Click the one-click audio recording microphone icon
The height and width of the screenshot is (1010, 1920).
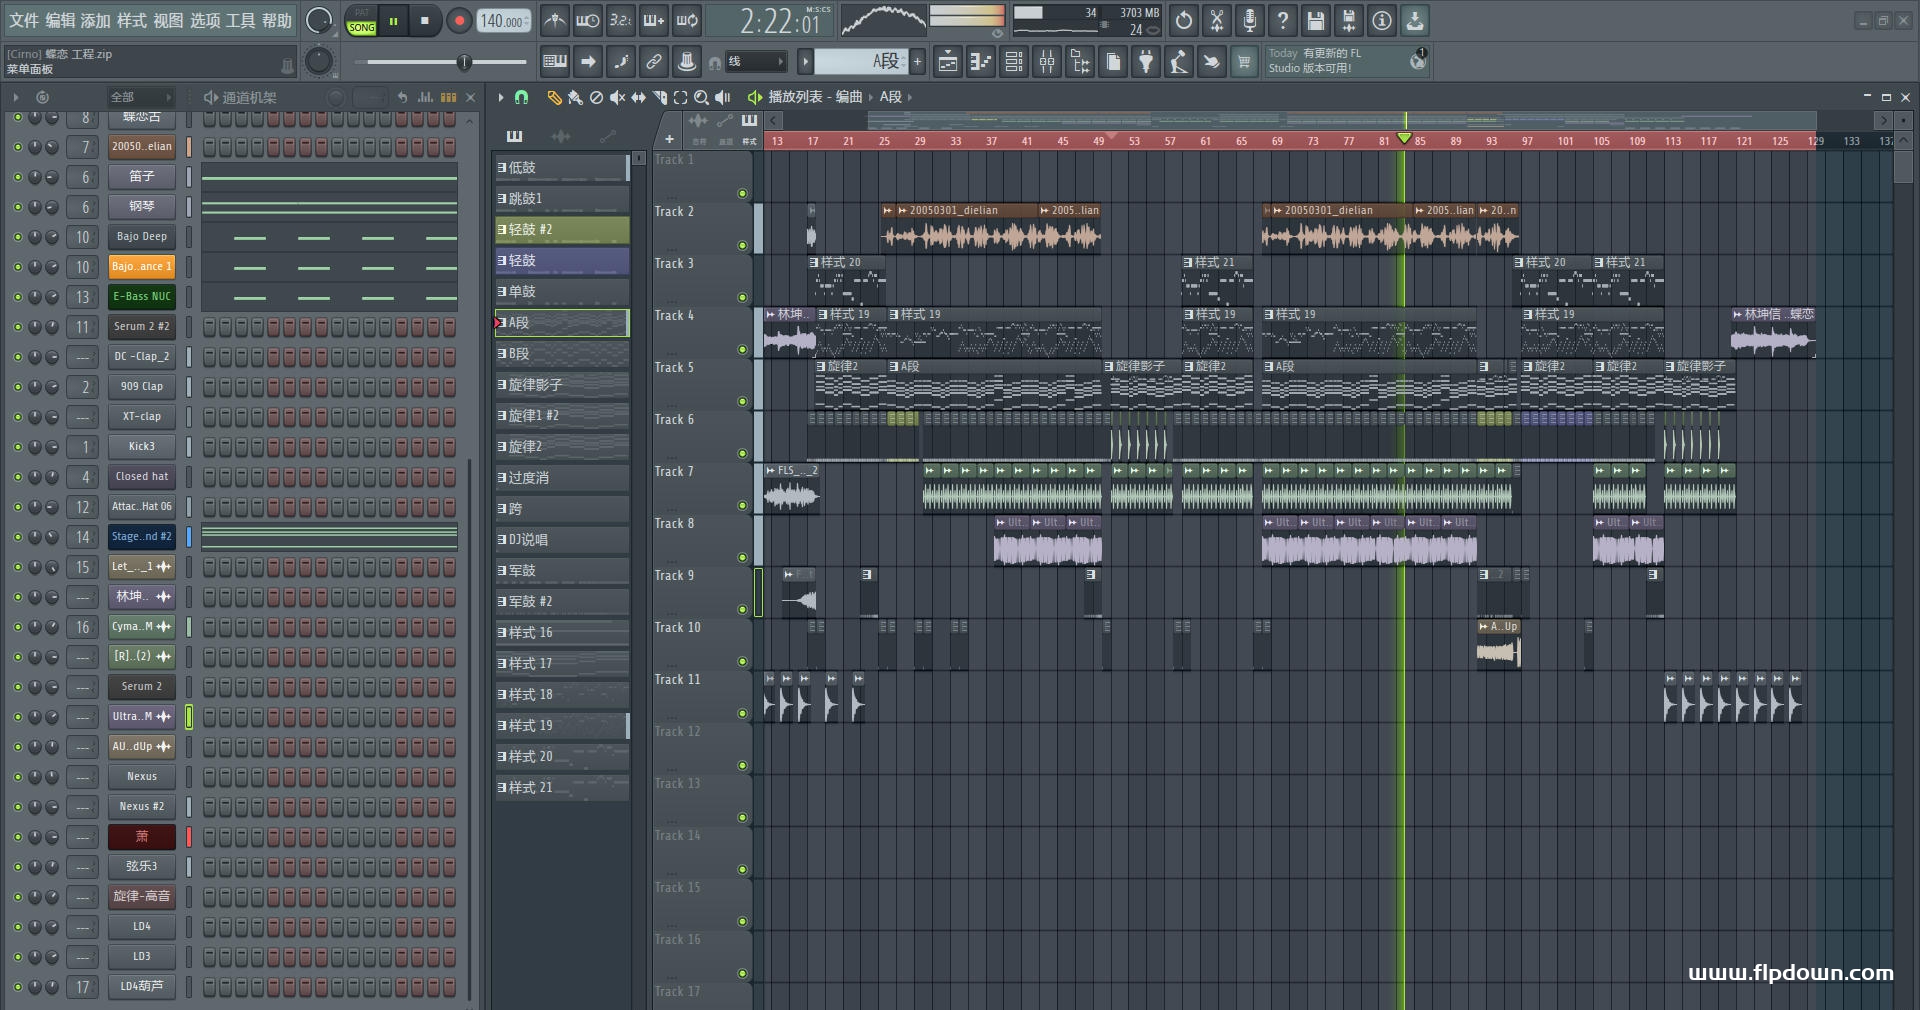[1250, 20]
